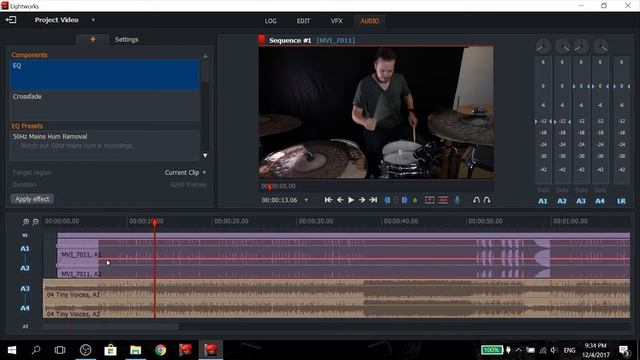The height and width of the screenshot is (360, 640).
Task: Click the blue mark out icon
Action: pyautogui.click(x=404, y=200)
